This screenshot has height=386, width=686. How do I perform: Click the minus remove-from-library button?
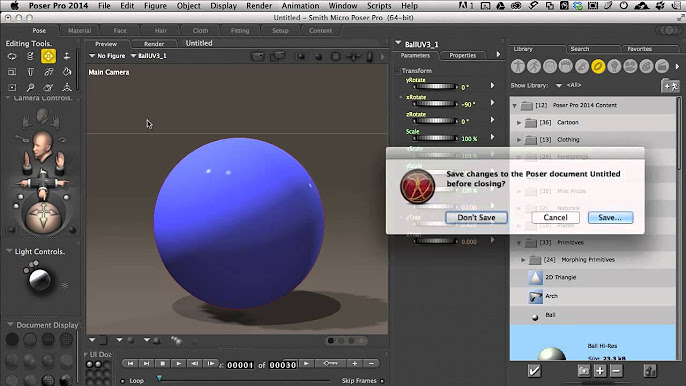616,371
